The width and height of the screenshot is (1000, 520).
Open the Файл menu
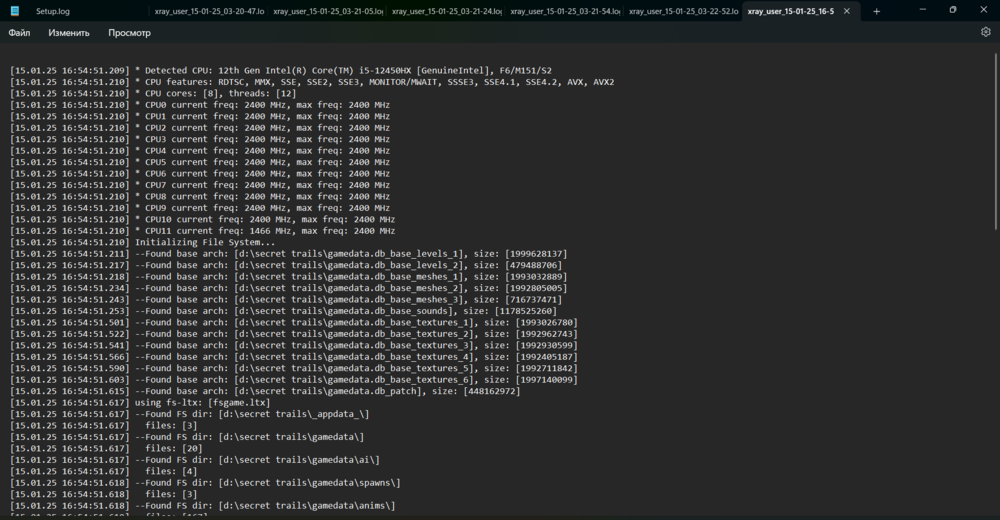click(19, 33)
